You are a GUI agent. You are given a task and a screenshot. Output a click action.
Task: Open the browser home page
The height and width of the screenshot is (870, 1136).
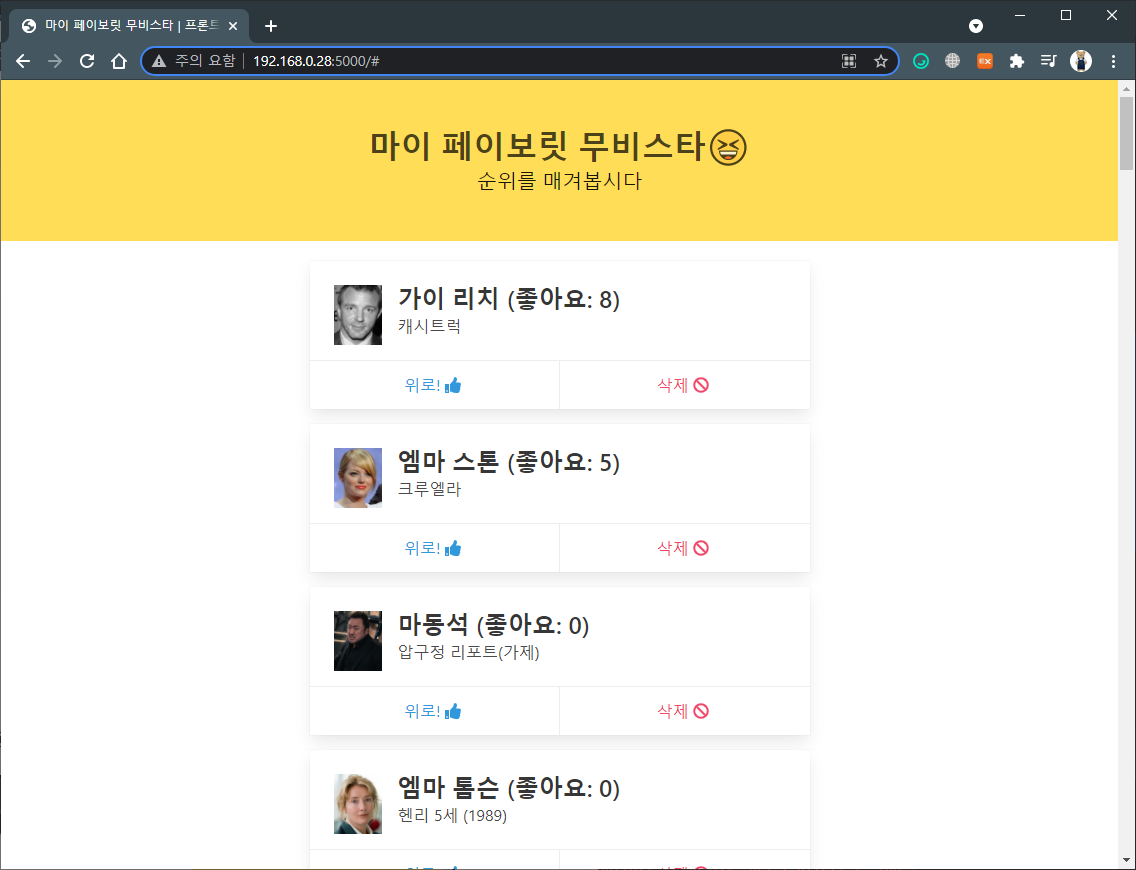[119, 61]
